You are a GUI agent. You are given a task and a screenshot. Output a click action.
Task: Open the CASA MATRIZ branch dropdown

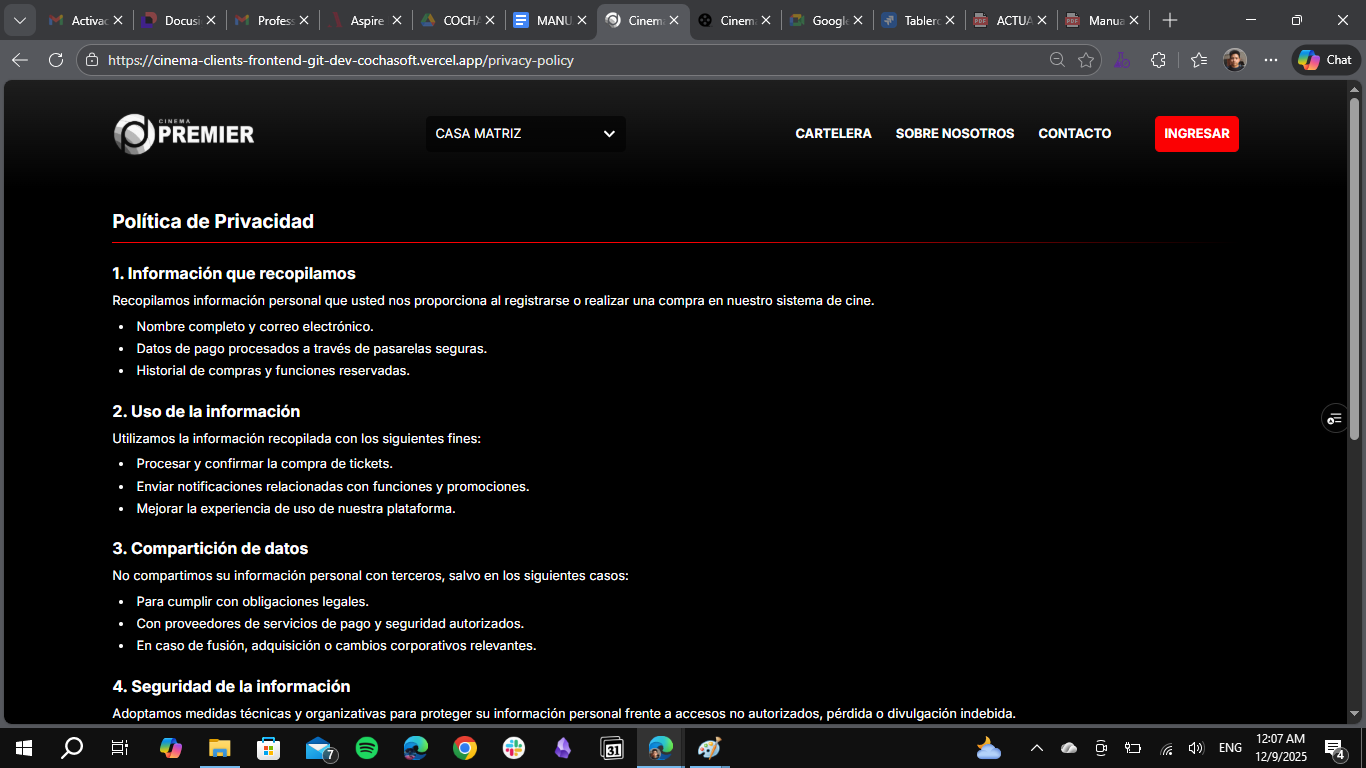click(525, 134)
